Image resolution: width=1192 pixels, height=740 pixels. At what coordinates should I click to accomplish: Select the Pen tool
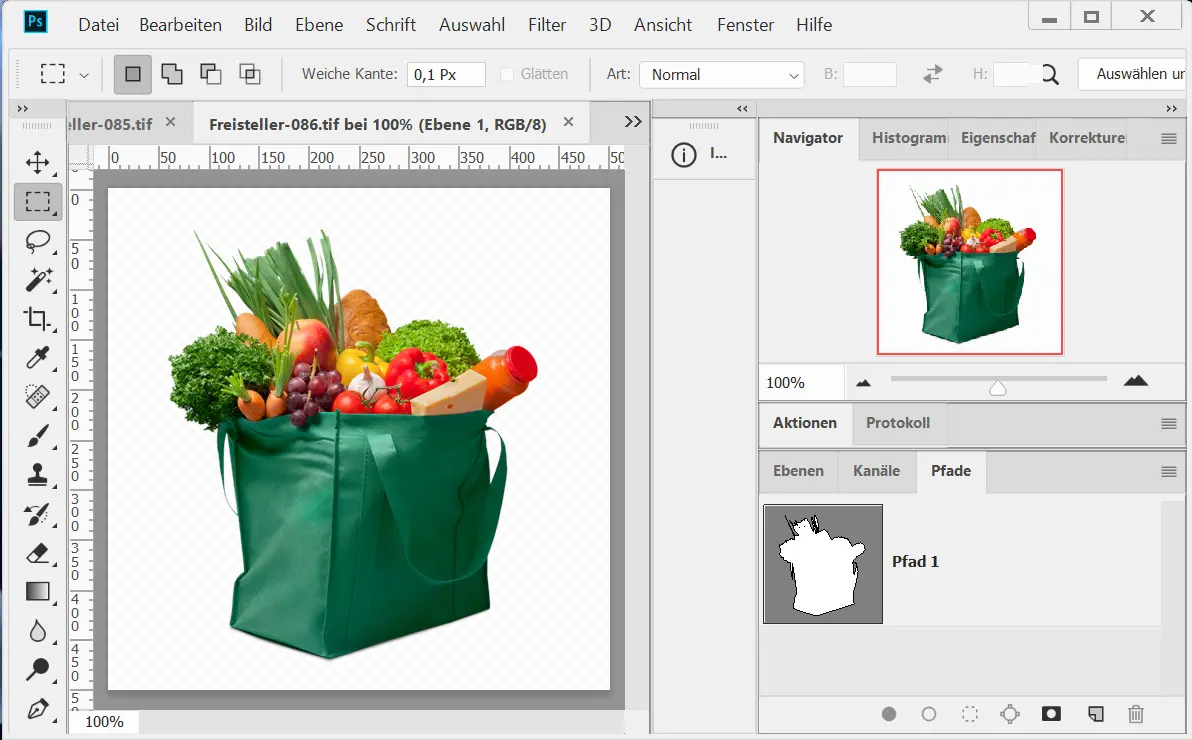pos(38,709)
